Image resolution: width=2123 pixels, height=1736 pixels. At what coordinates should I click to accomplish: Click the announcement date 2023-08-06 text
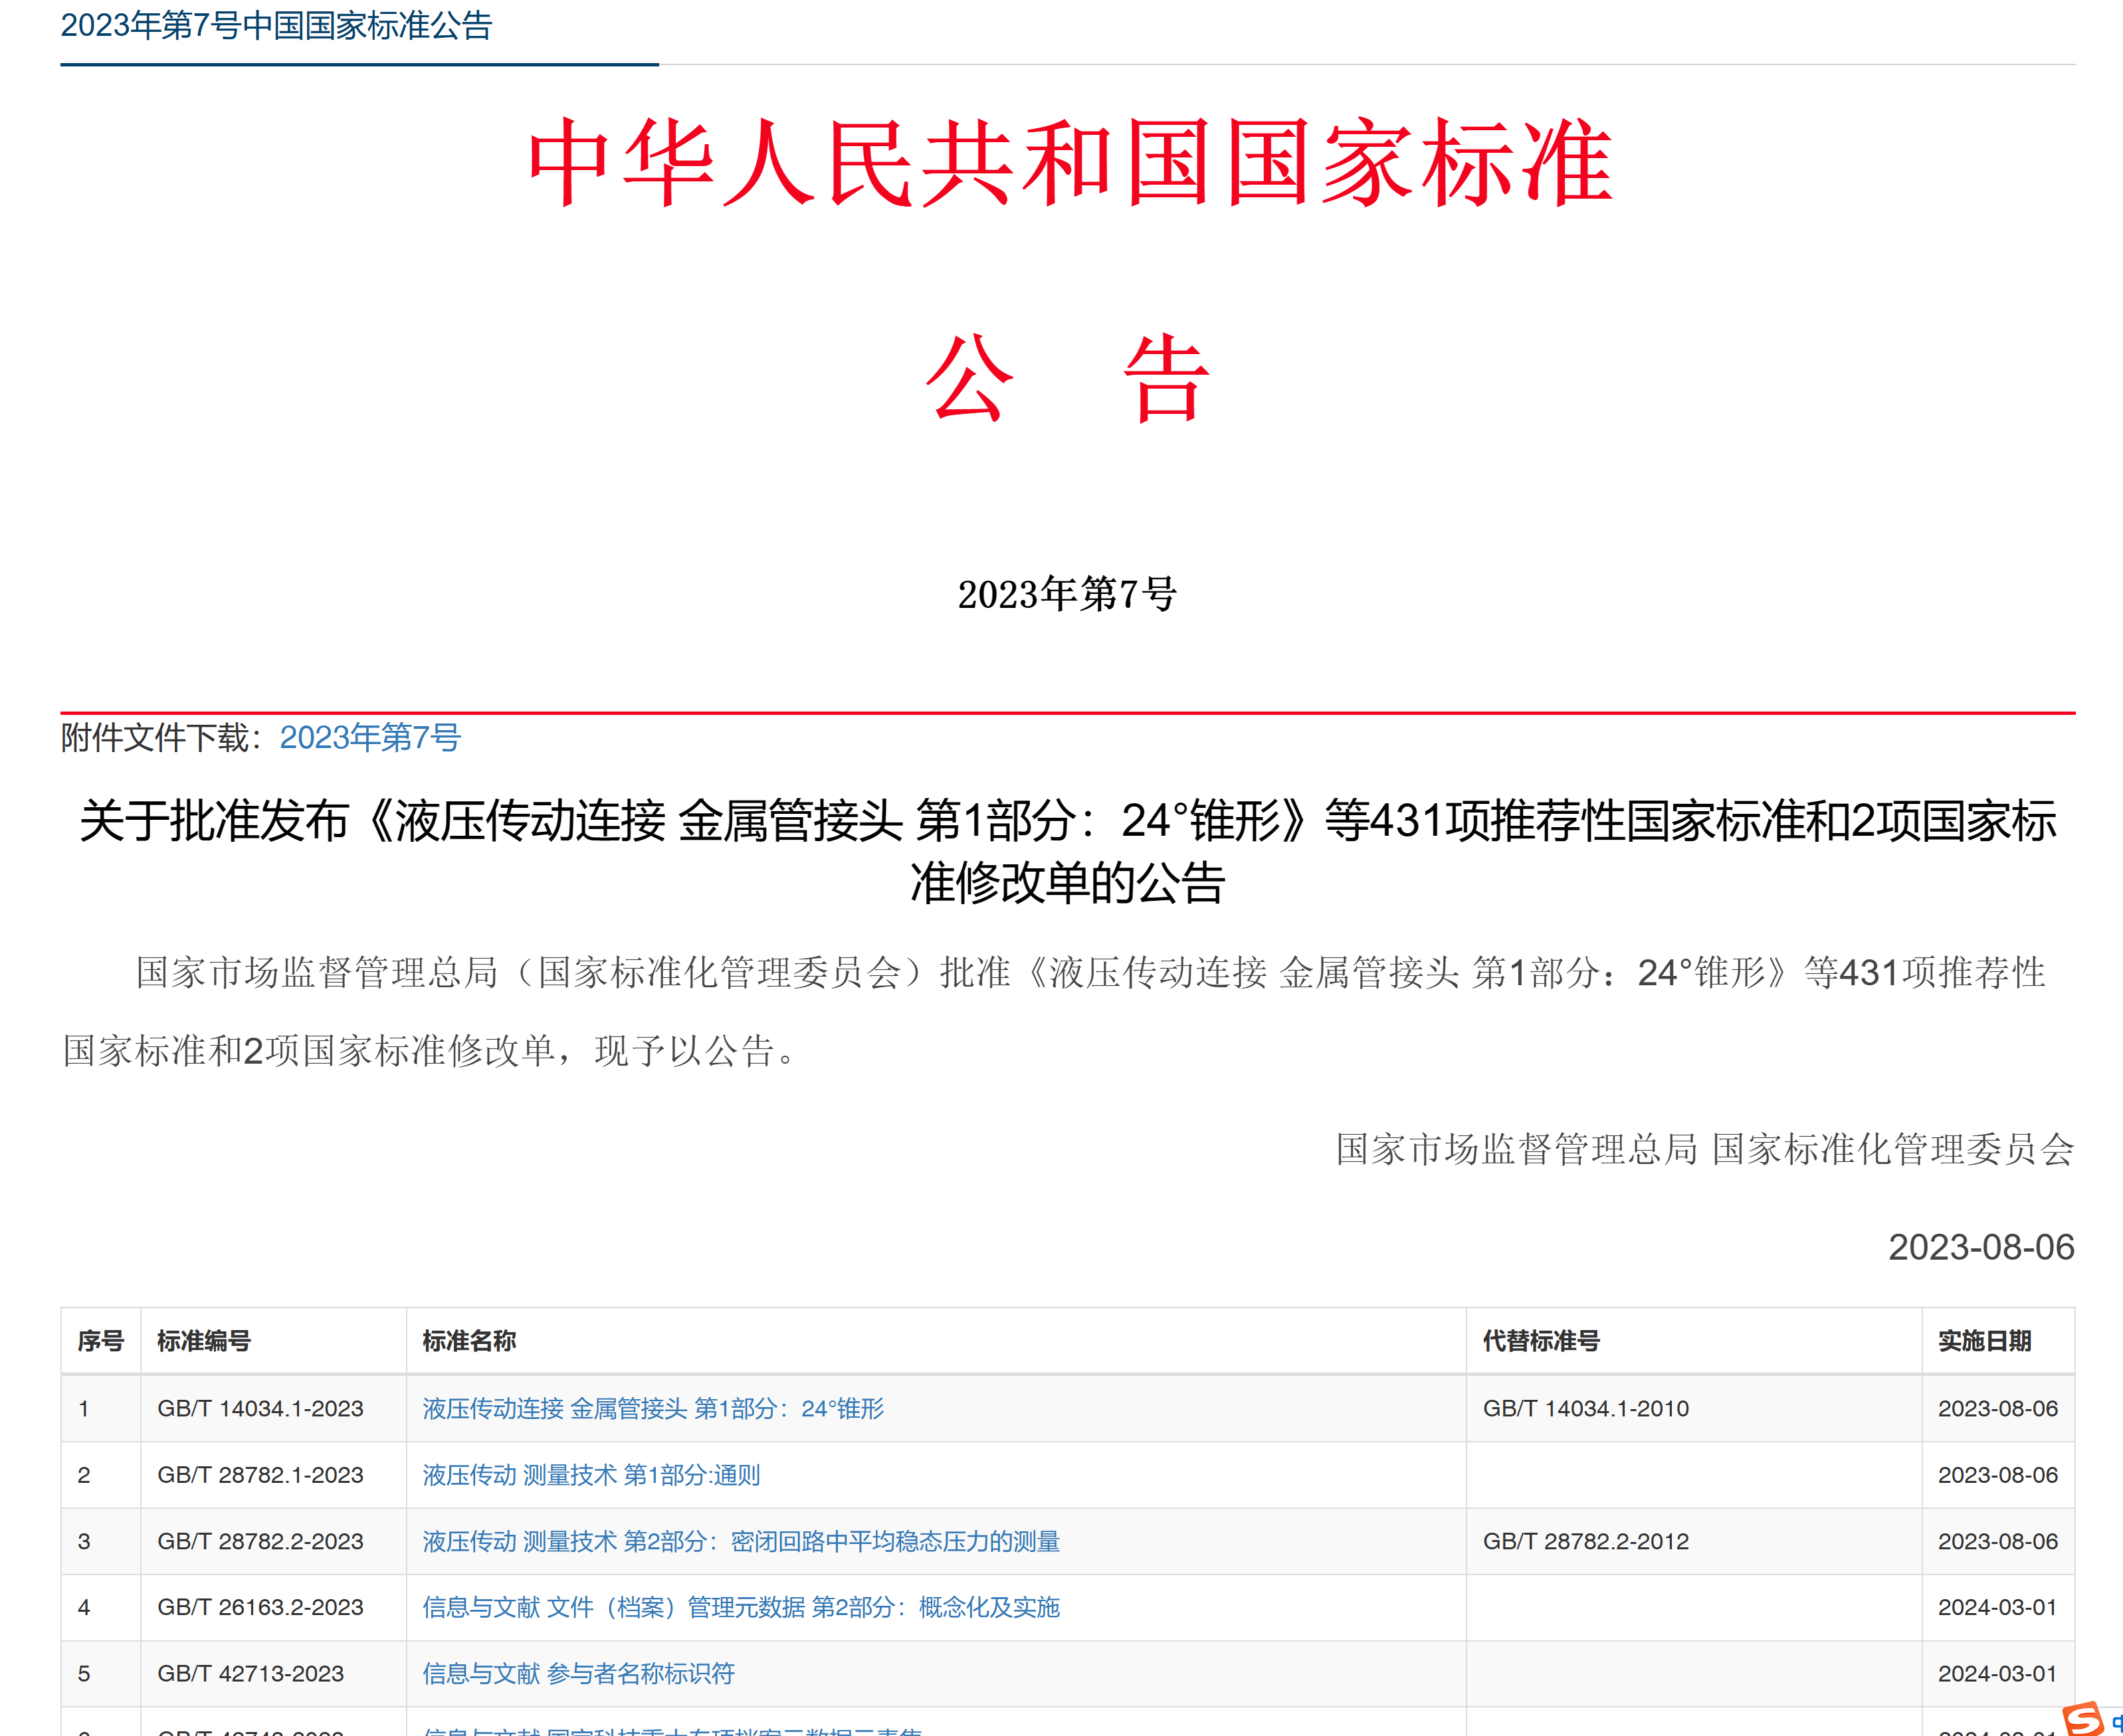(x=1980, y=1247)
